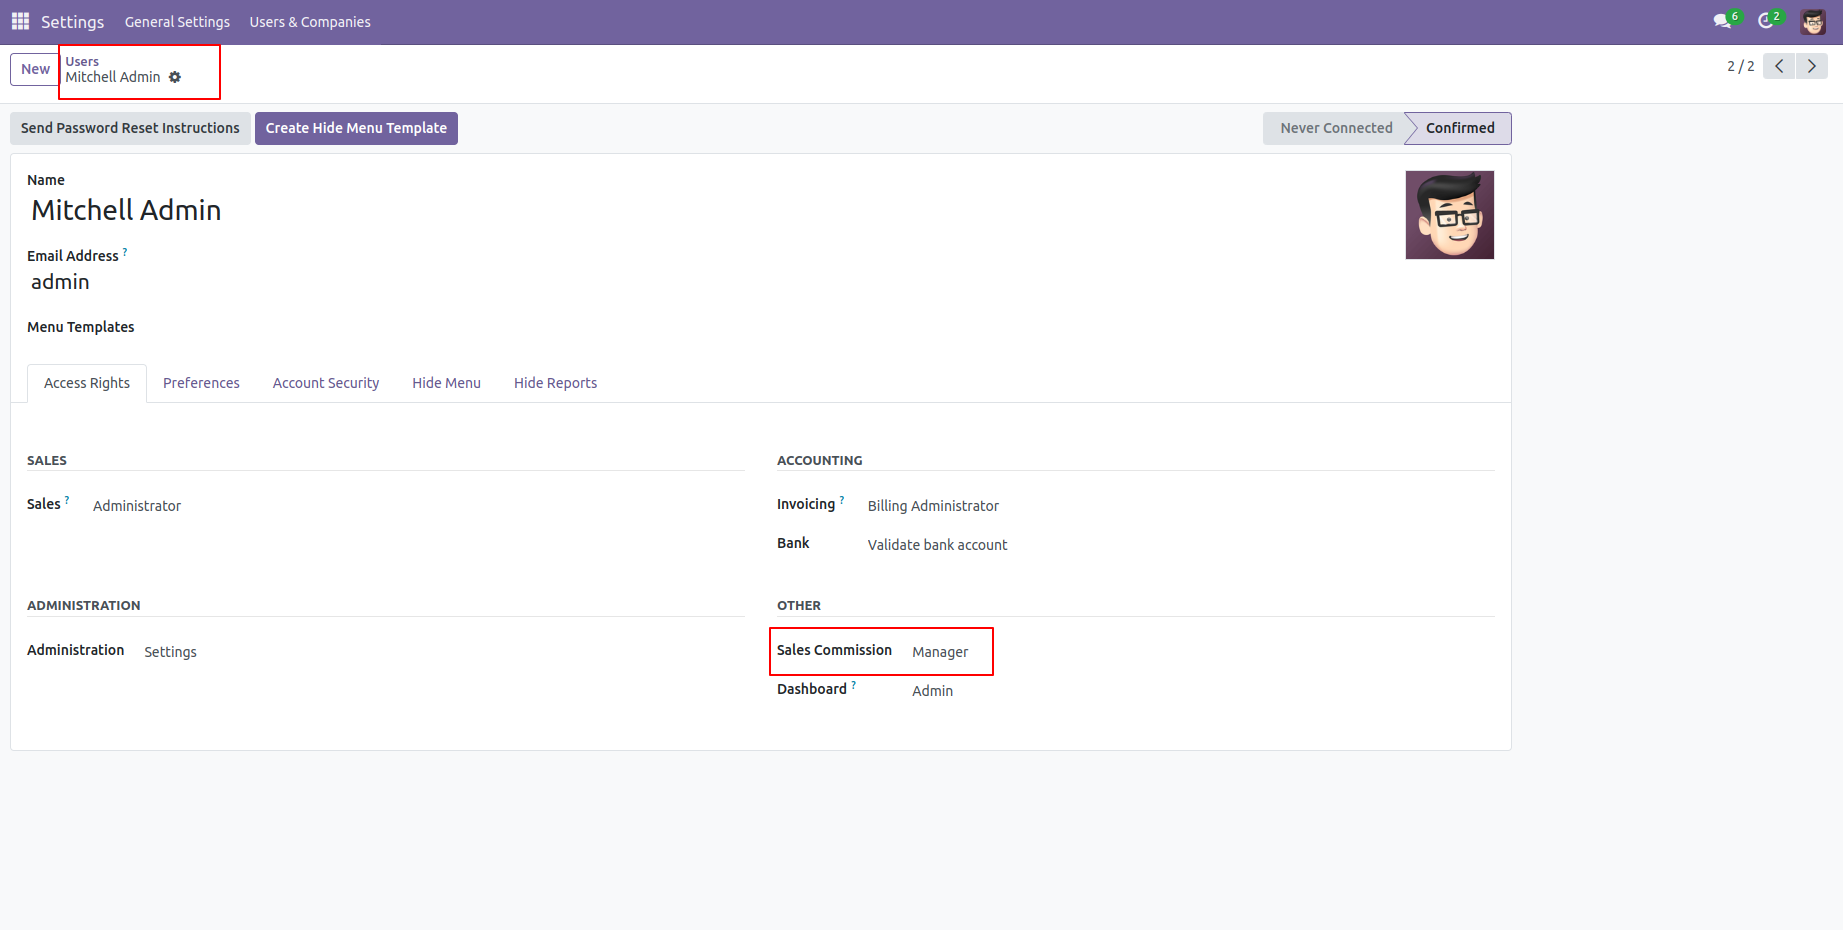The image size is (1843, 930).
Task: Open the Users & Companies menu
Action: pyautogui.click(x=310, y=22)
